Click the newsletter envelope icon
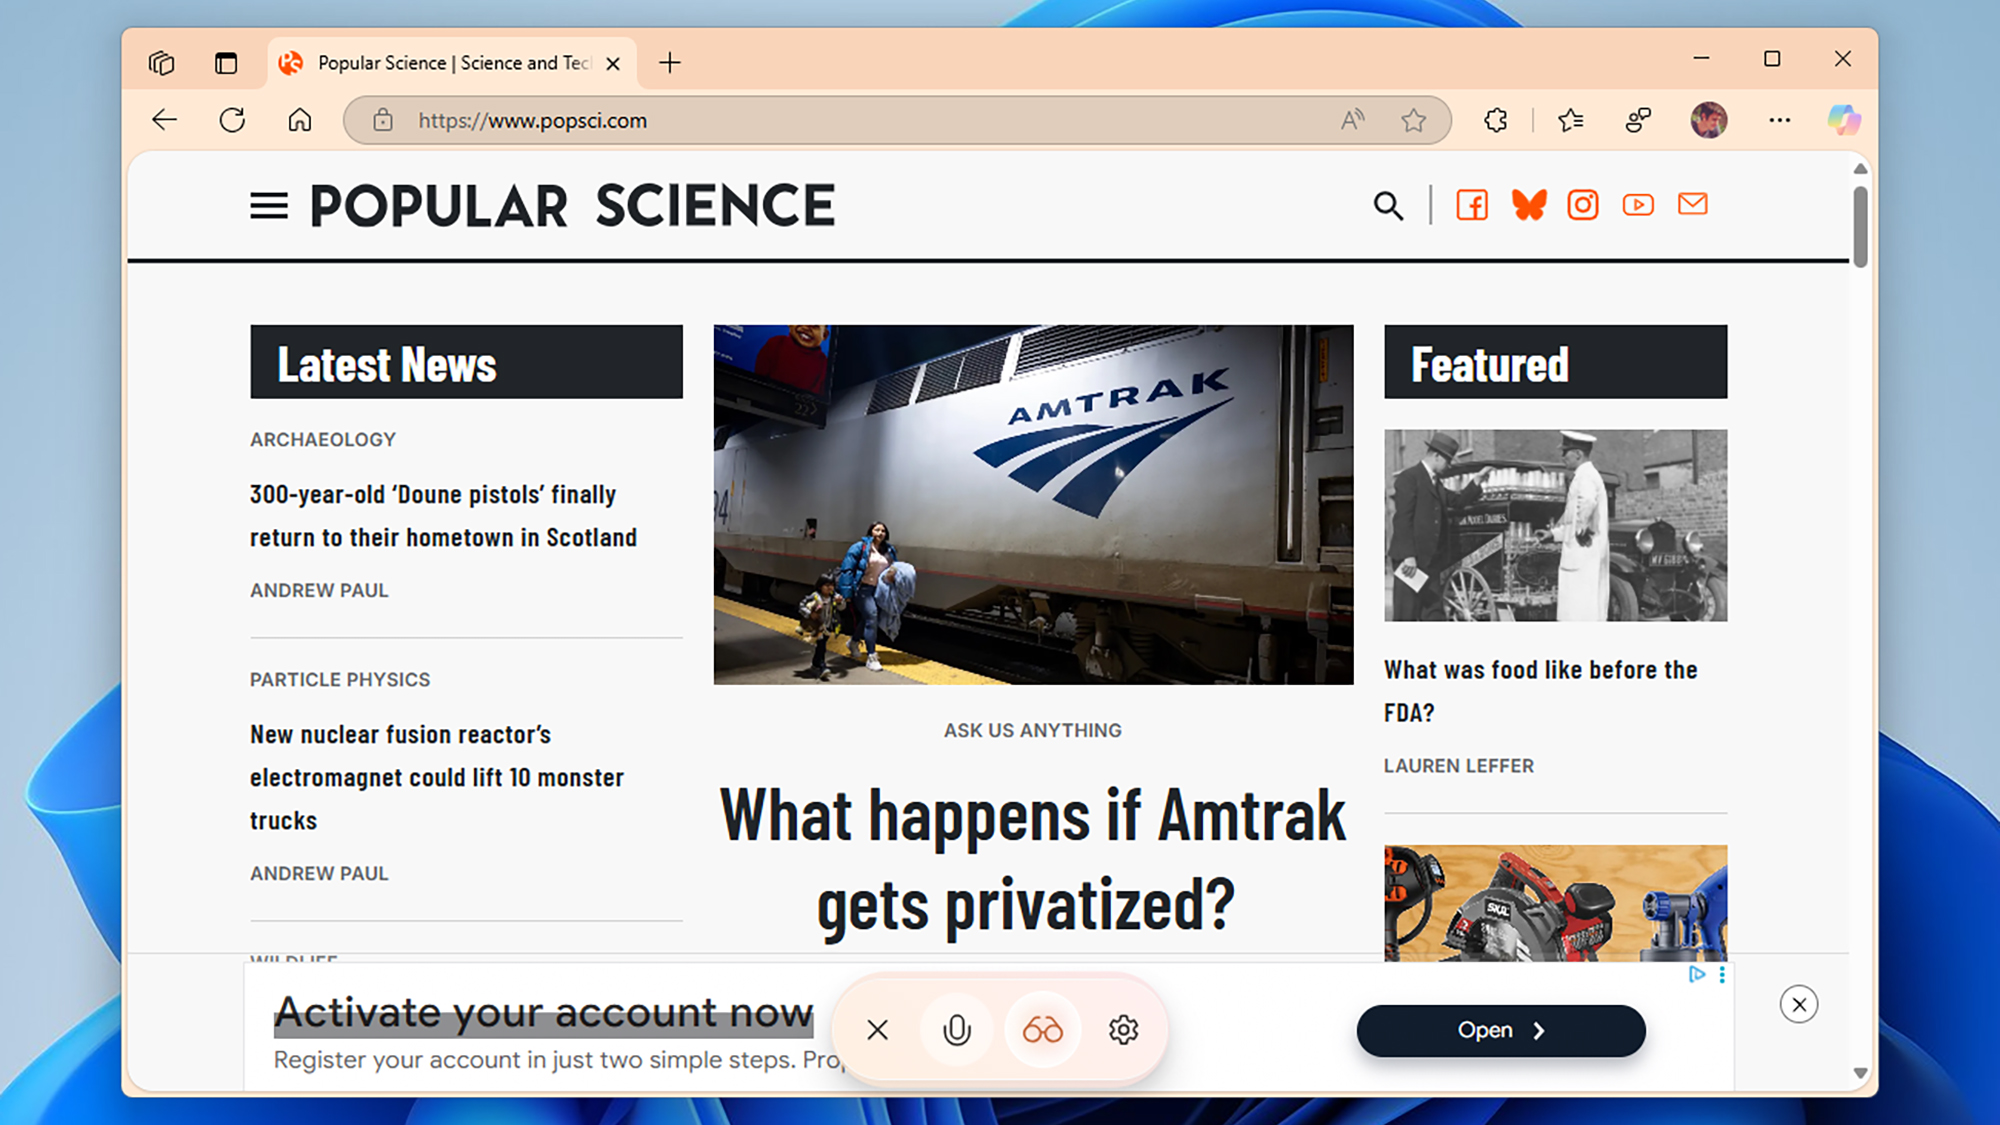This screenshot has height=1125, width=2000. (1692, 204)
